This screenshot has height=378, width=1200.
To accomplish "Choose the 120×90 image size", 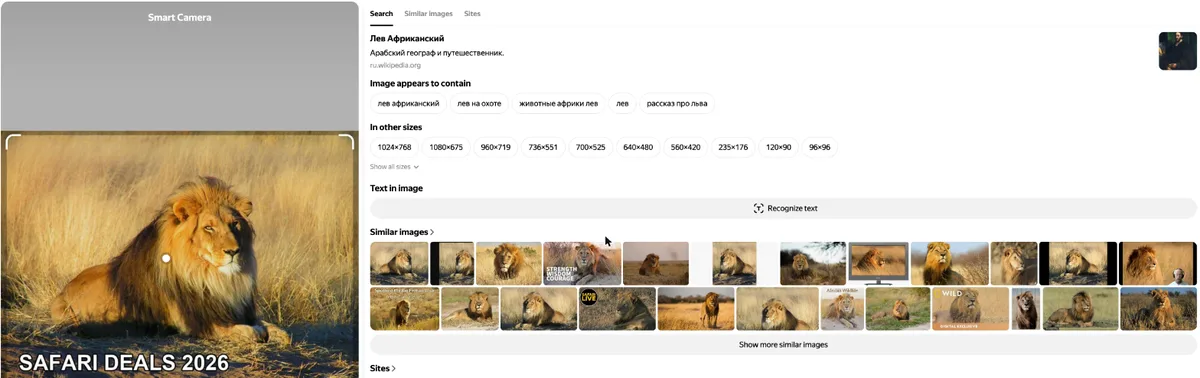I will pyautogui.click(x=778, y=147).
